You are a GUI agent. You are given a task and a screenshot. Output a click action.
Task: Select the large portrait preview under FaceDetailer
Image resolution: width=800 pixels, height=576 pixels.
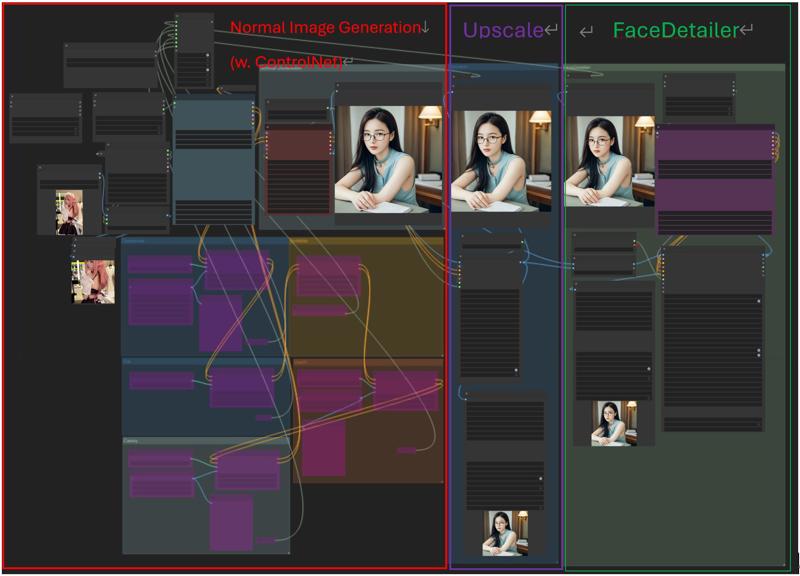click(x=610, y=161)
